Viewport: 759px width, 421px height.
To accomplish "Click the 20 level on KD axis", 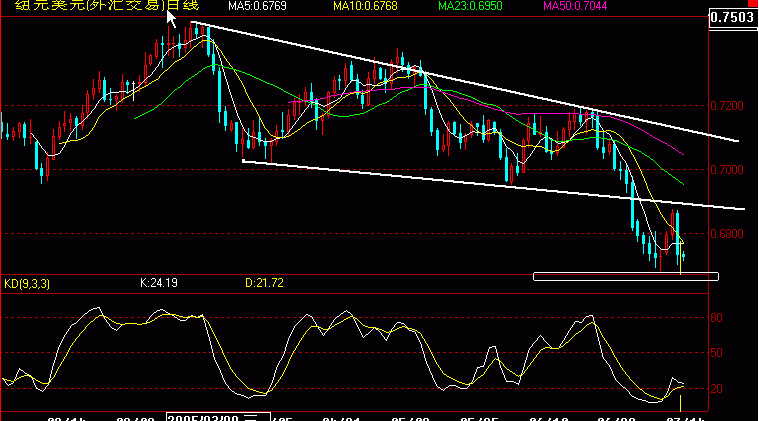I will tap(716, 389).
